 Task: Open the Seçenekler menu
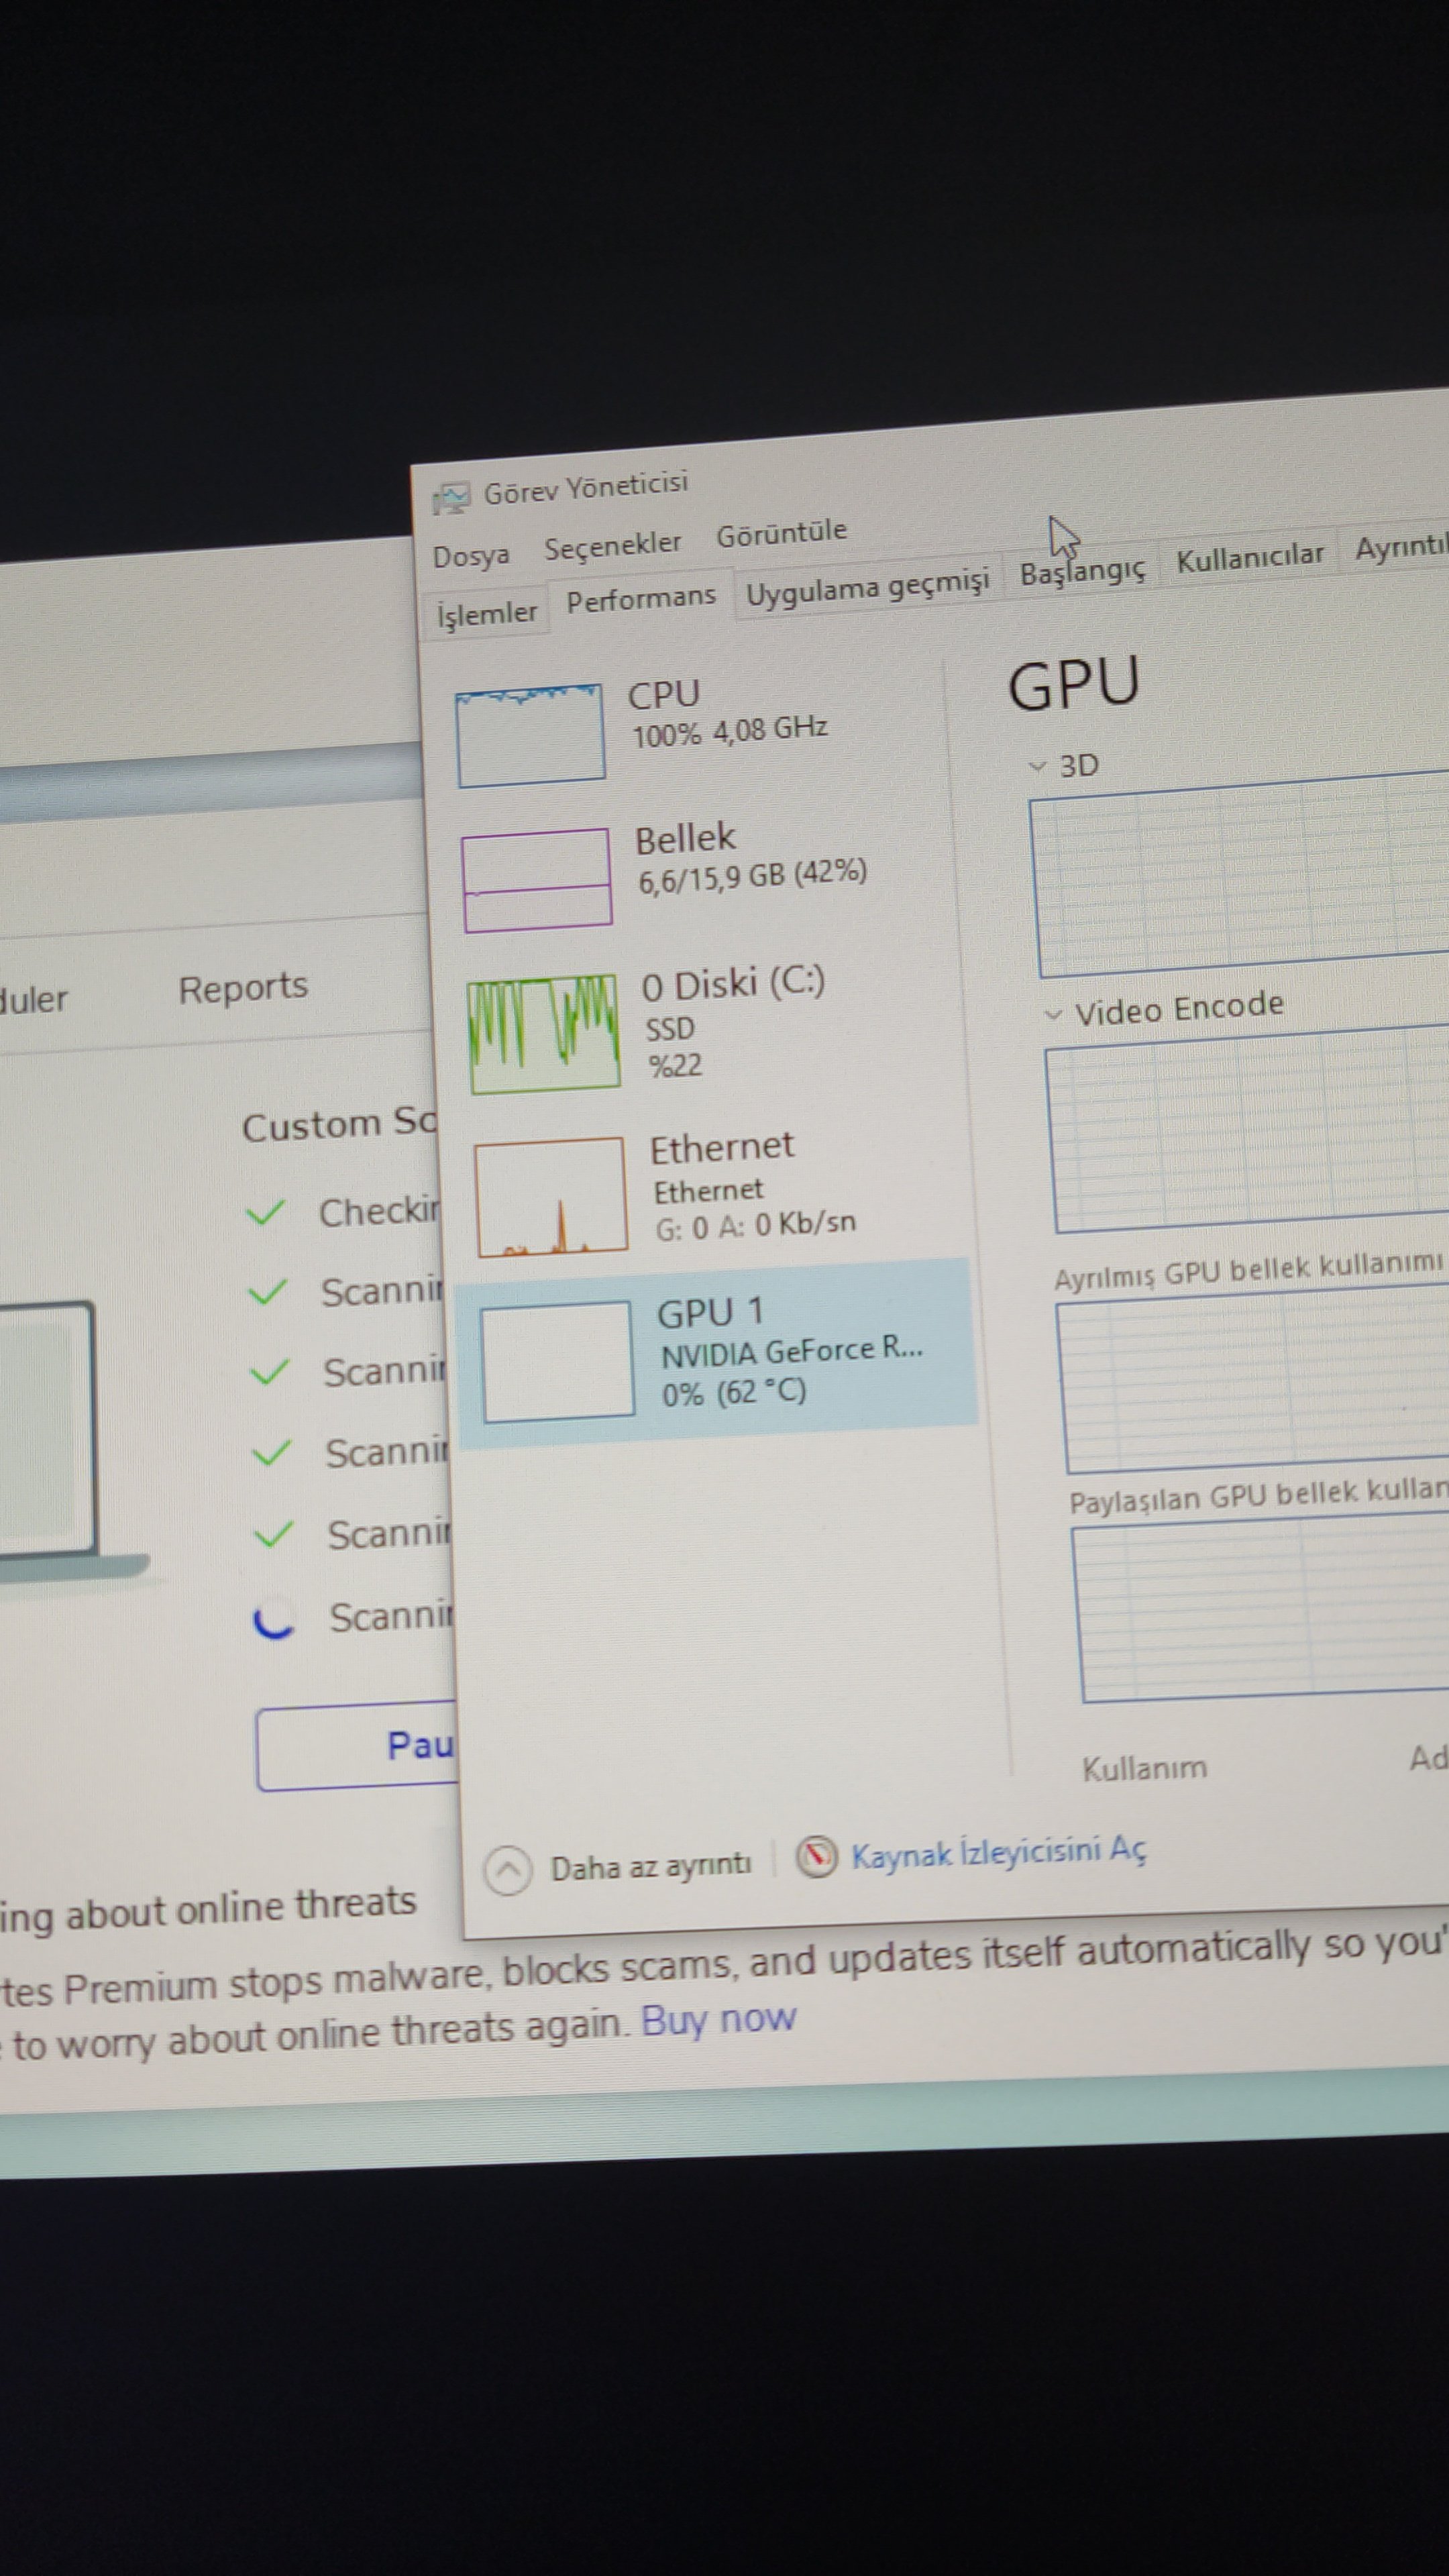coord(612,545)
